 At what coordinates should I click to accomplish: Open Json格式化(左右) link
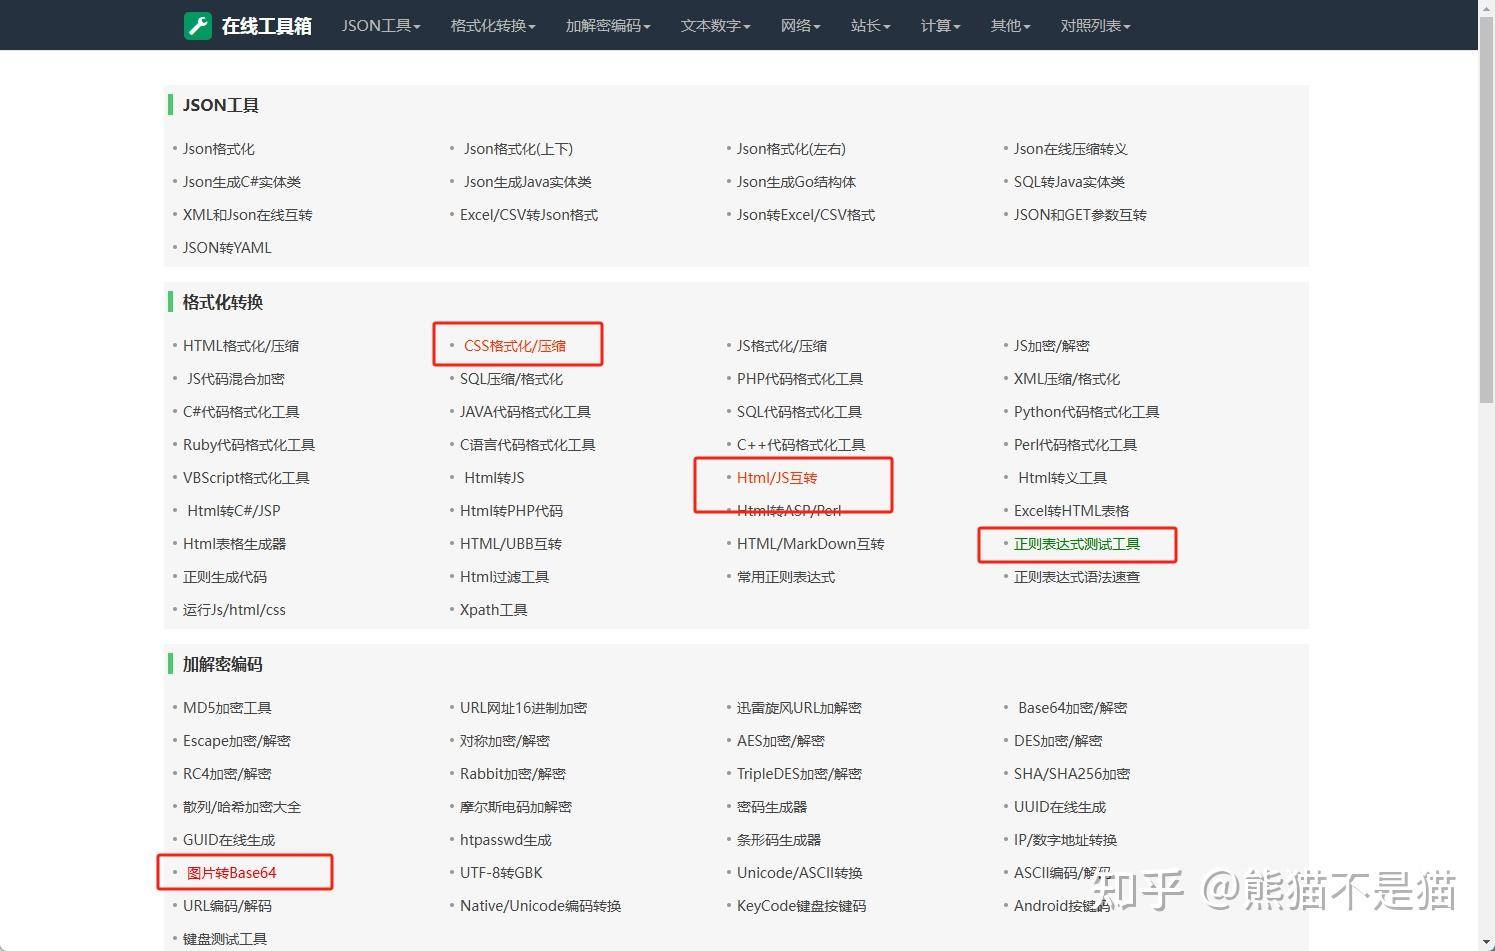click(791, 149)
